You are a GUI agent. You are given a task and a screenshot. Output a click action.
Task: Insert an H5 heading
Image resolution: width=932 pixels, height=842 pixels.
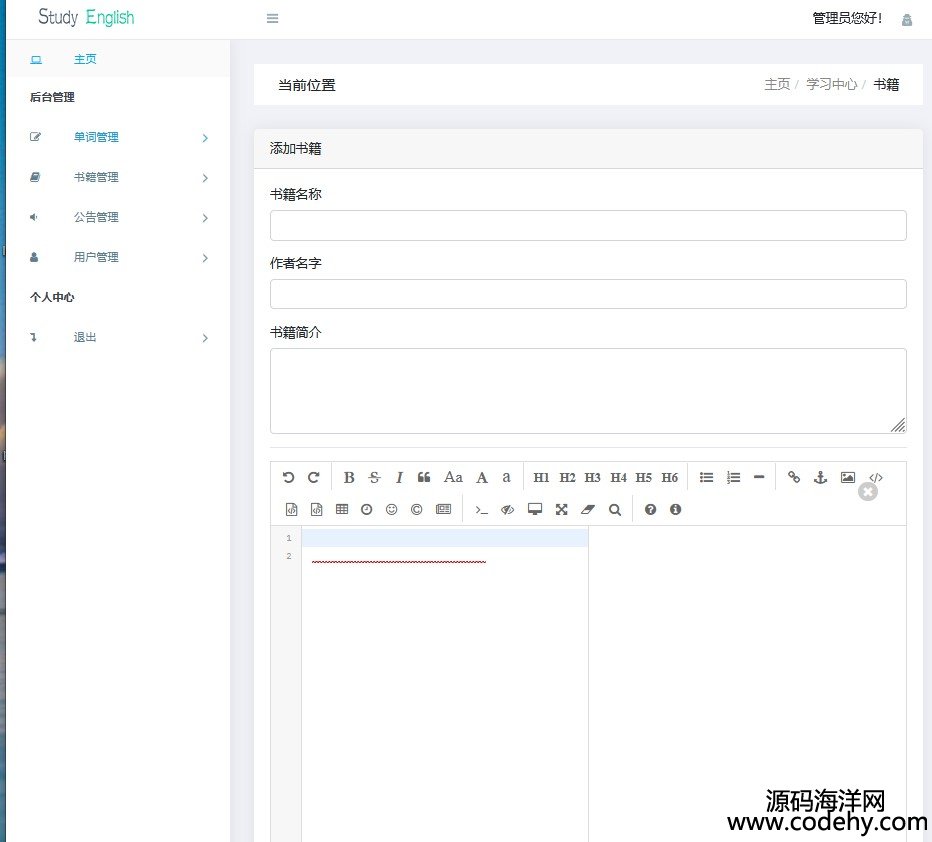pyautogui.click(x=644, y=477)
